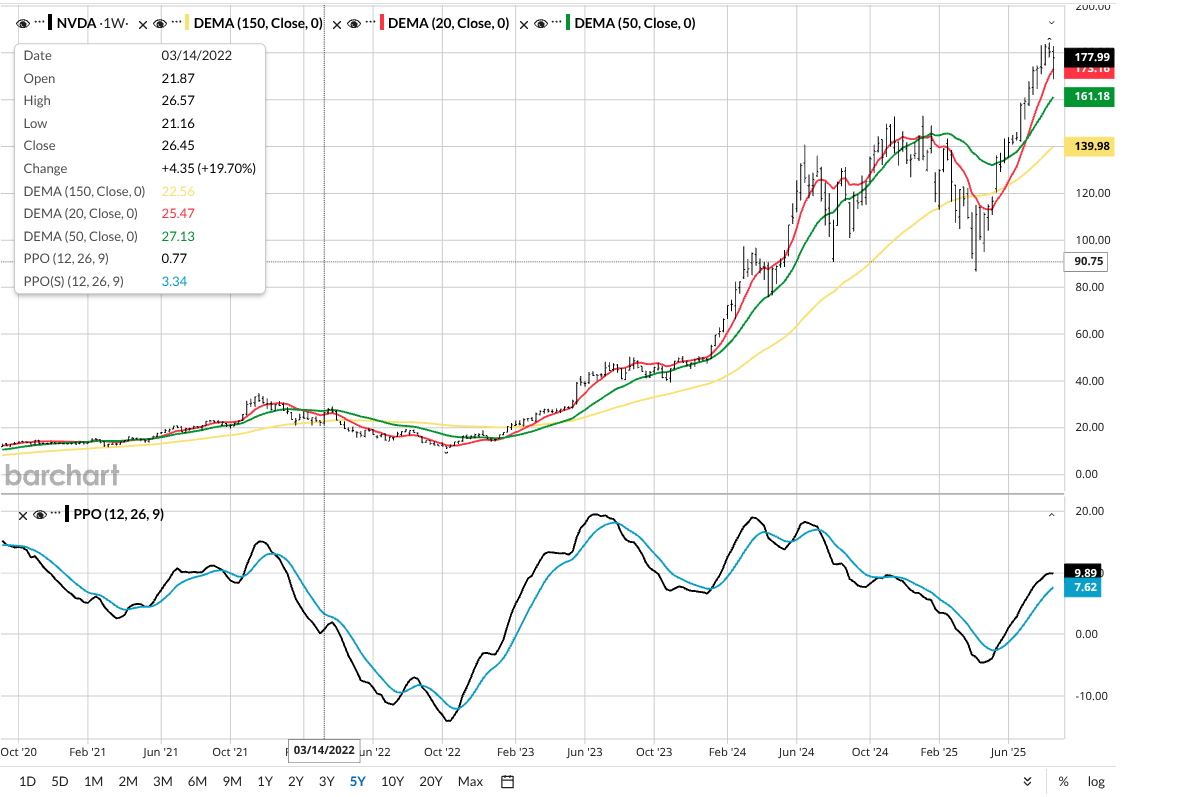Viewport: 1180px width, 797px height.
Task: Toggle NVDA price series visibility
Action: coord(23,24)
